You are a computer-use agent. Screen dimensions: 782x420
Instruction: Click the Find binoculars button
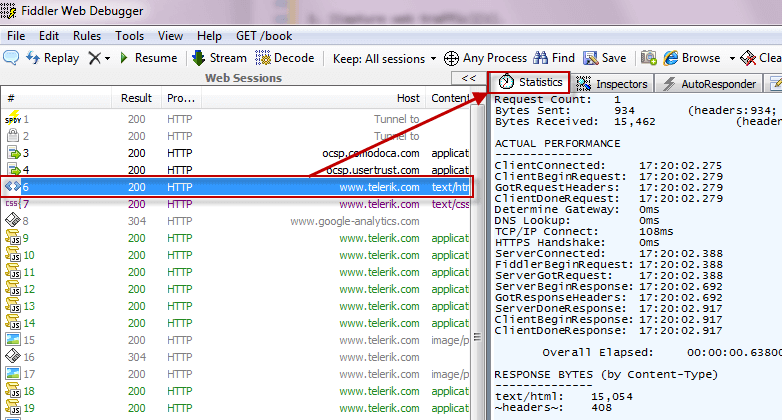(554, 58)
